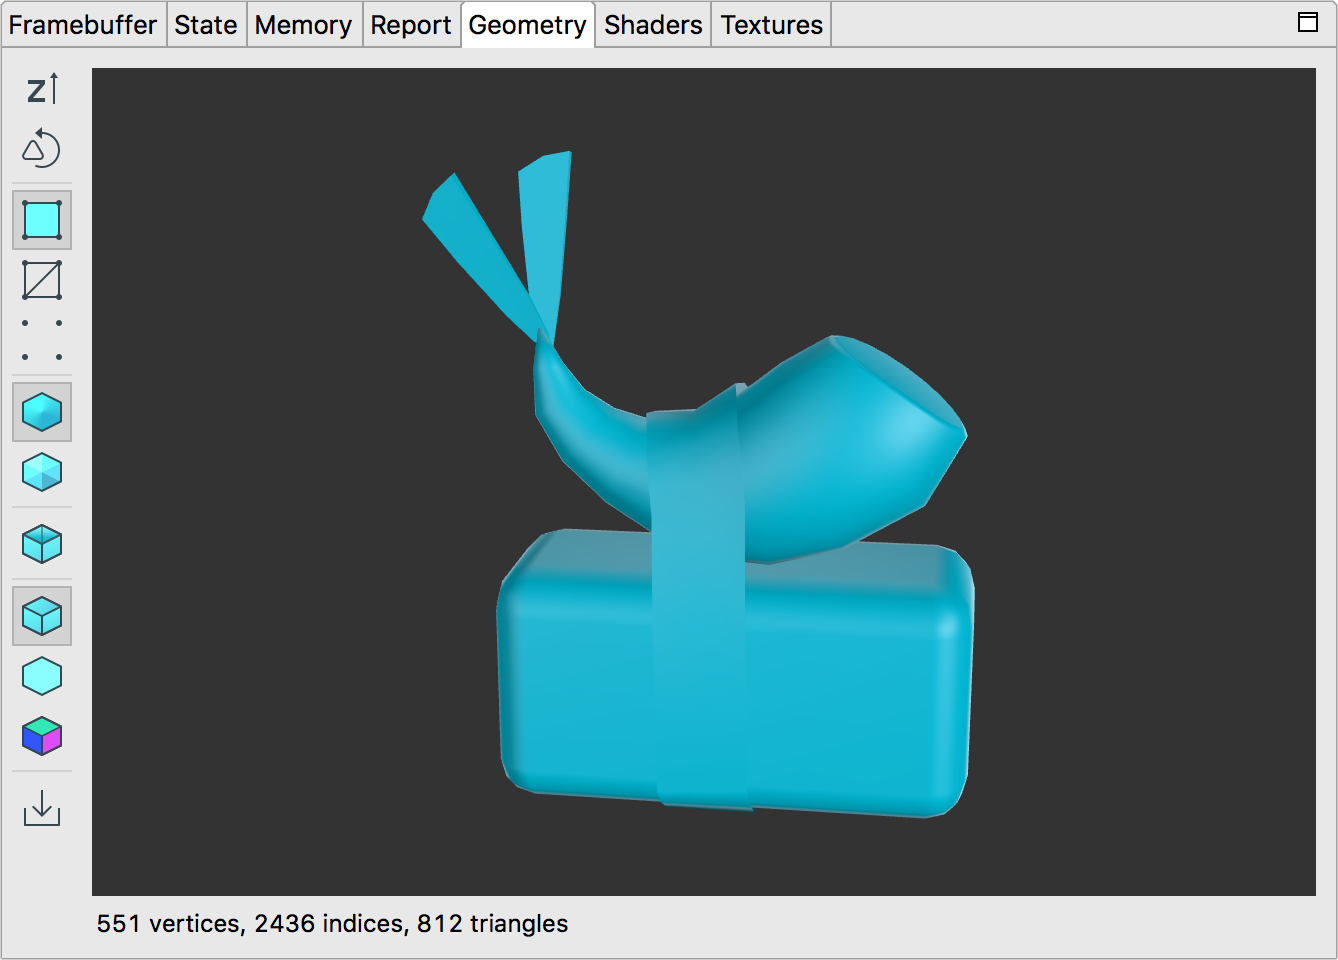The image size is (1338, 960).
Task: Toggle backface culling cube icon
Action: 42,544
